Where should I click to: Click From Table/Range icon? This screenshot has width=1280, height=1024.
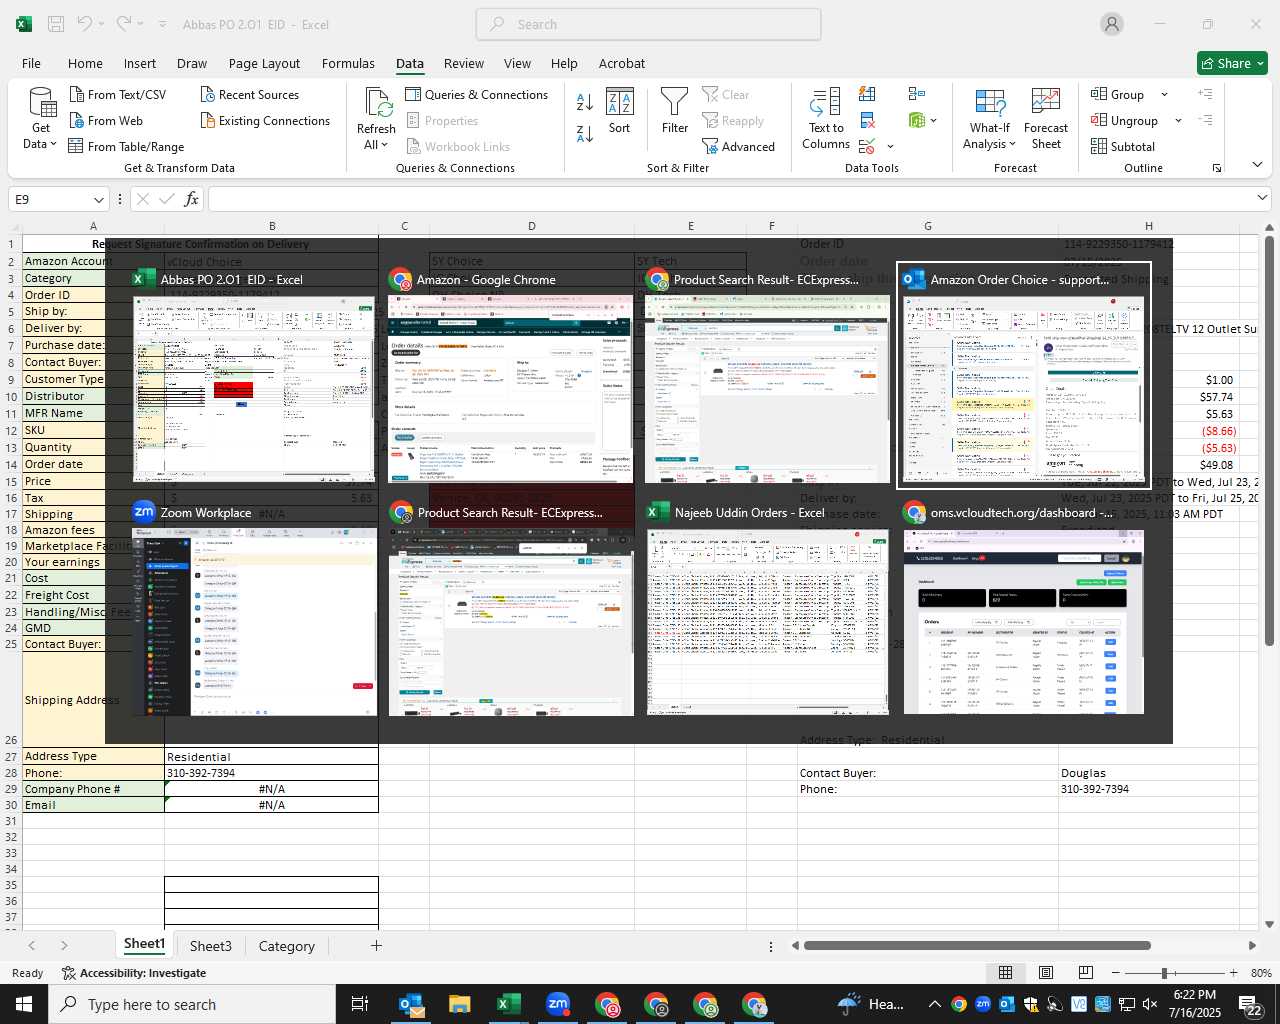[76, 146]
